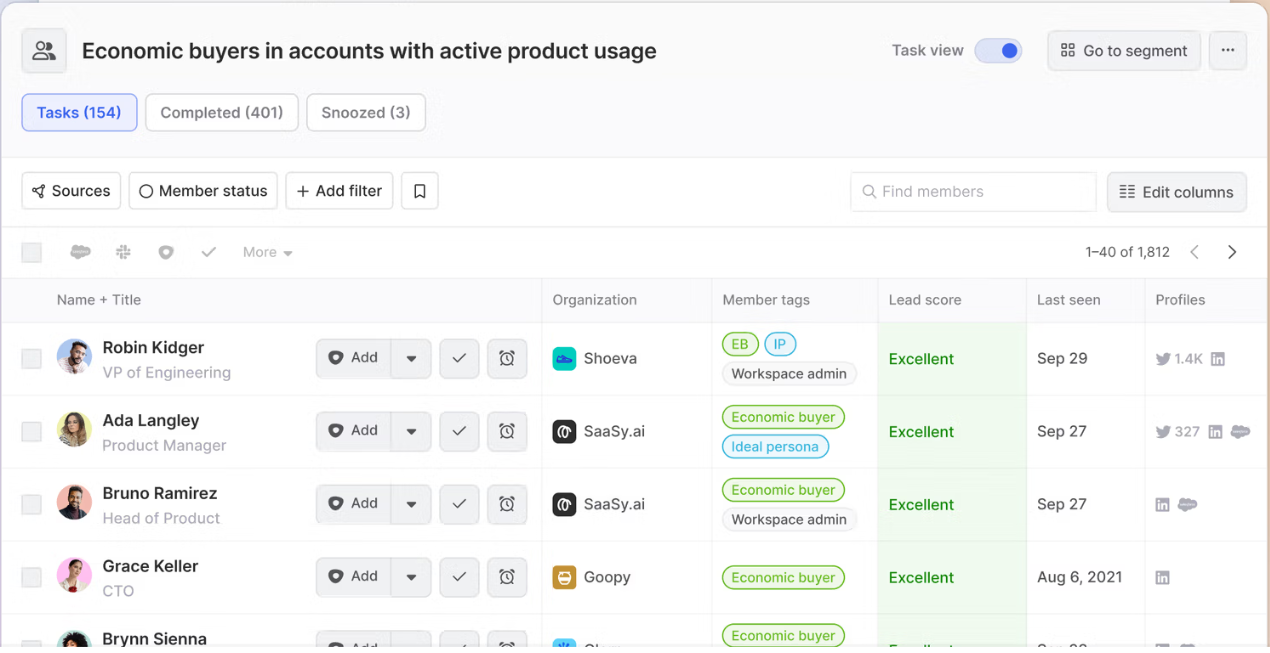
Task: Click the Edit columns button
Action: [x=1176, y=192]
